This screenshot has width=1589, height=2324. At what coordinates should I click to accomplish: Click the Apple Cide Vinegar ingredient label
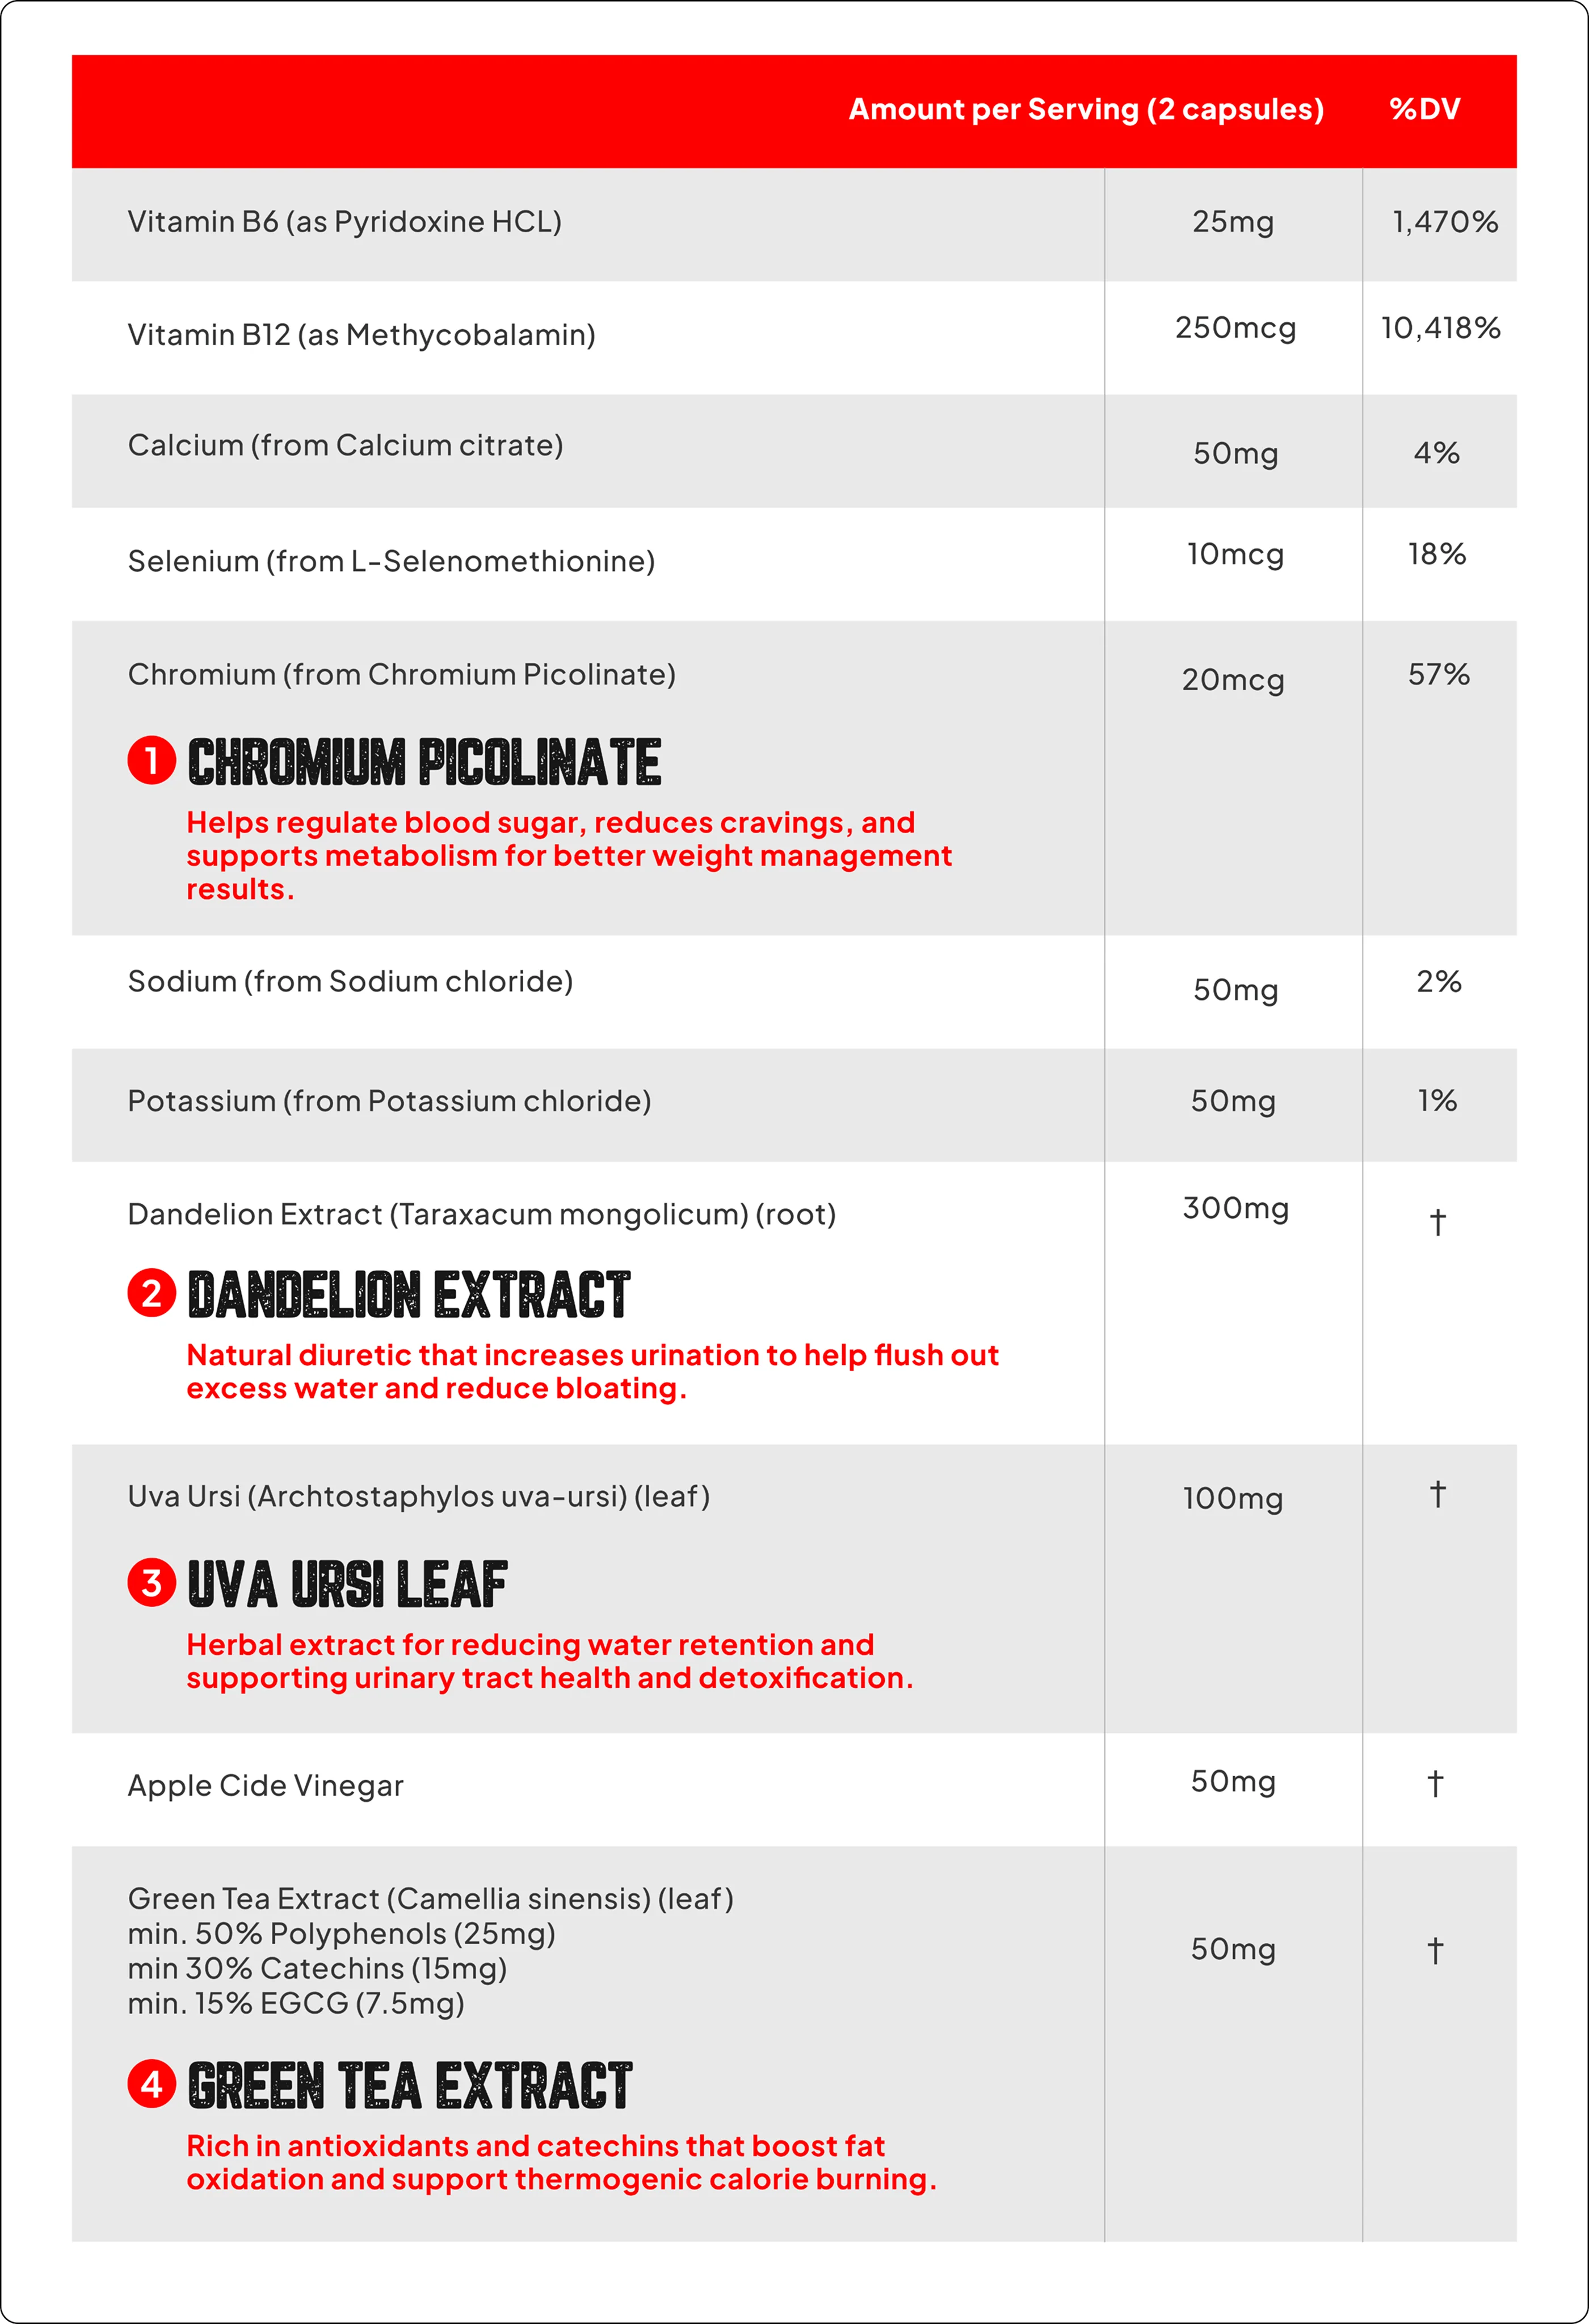(265, 1786)
